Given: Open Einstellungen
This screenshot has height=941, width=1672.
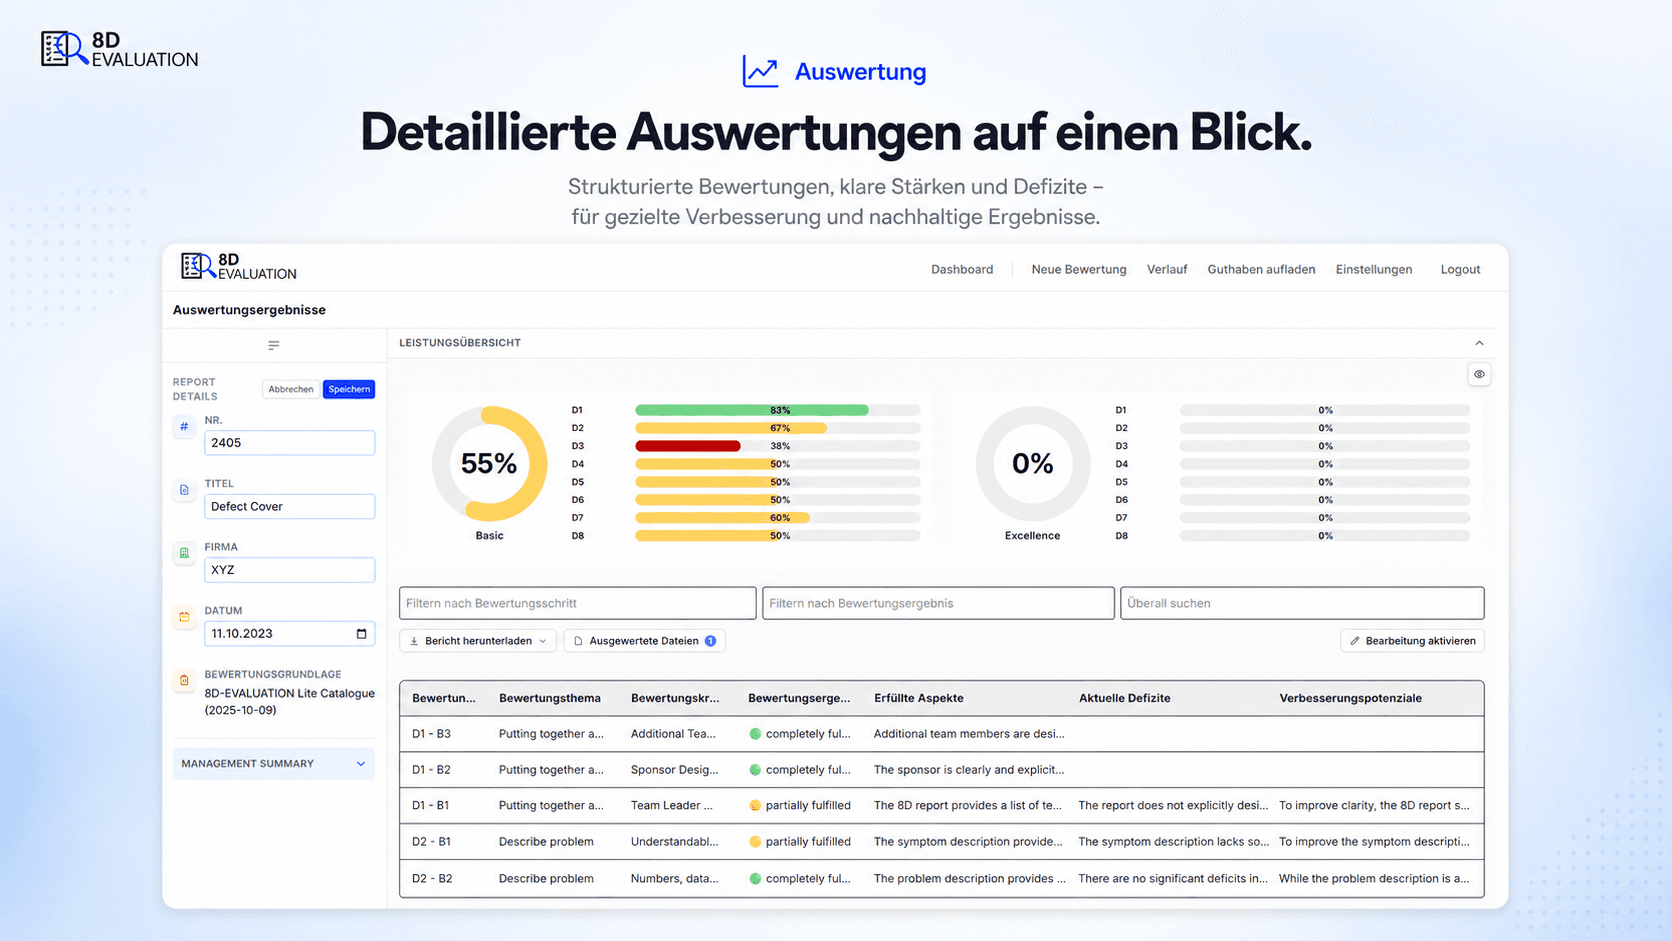Looking at the screenshot, I should tap(1374, 269).
